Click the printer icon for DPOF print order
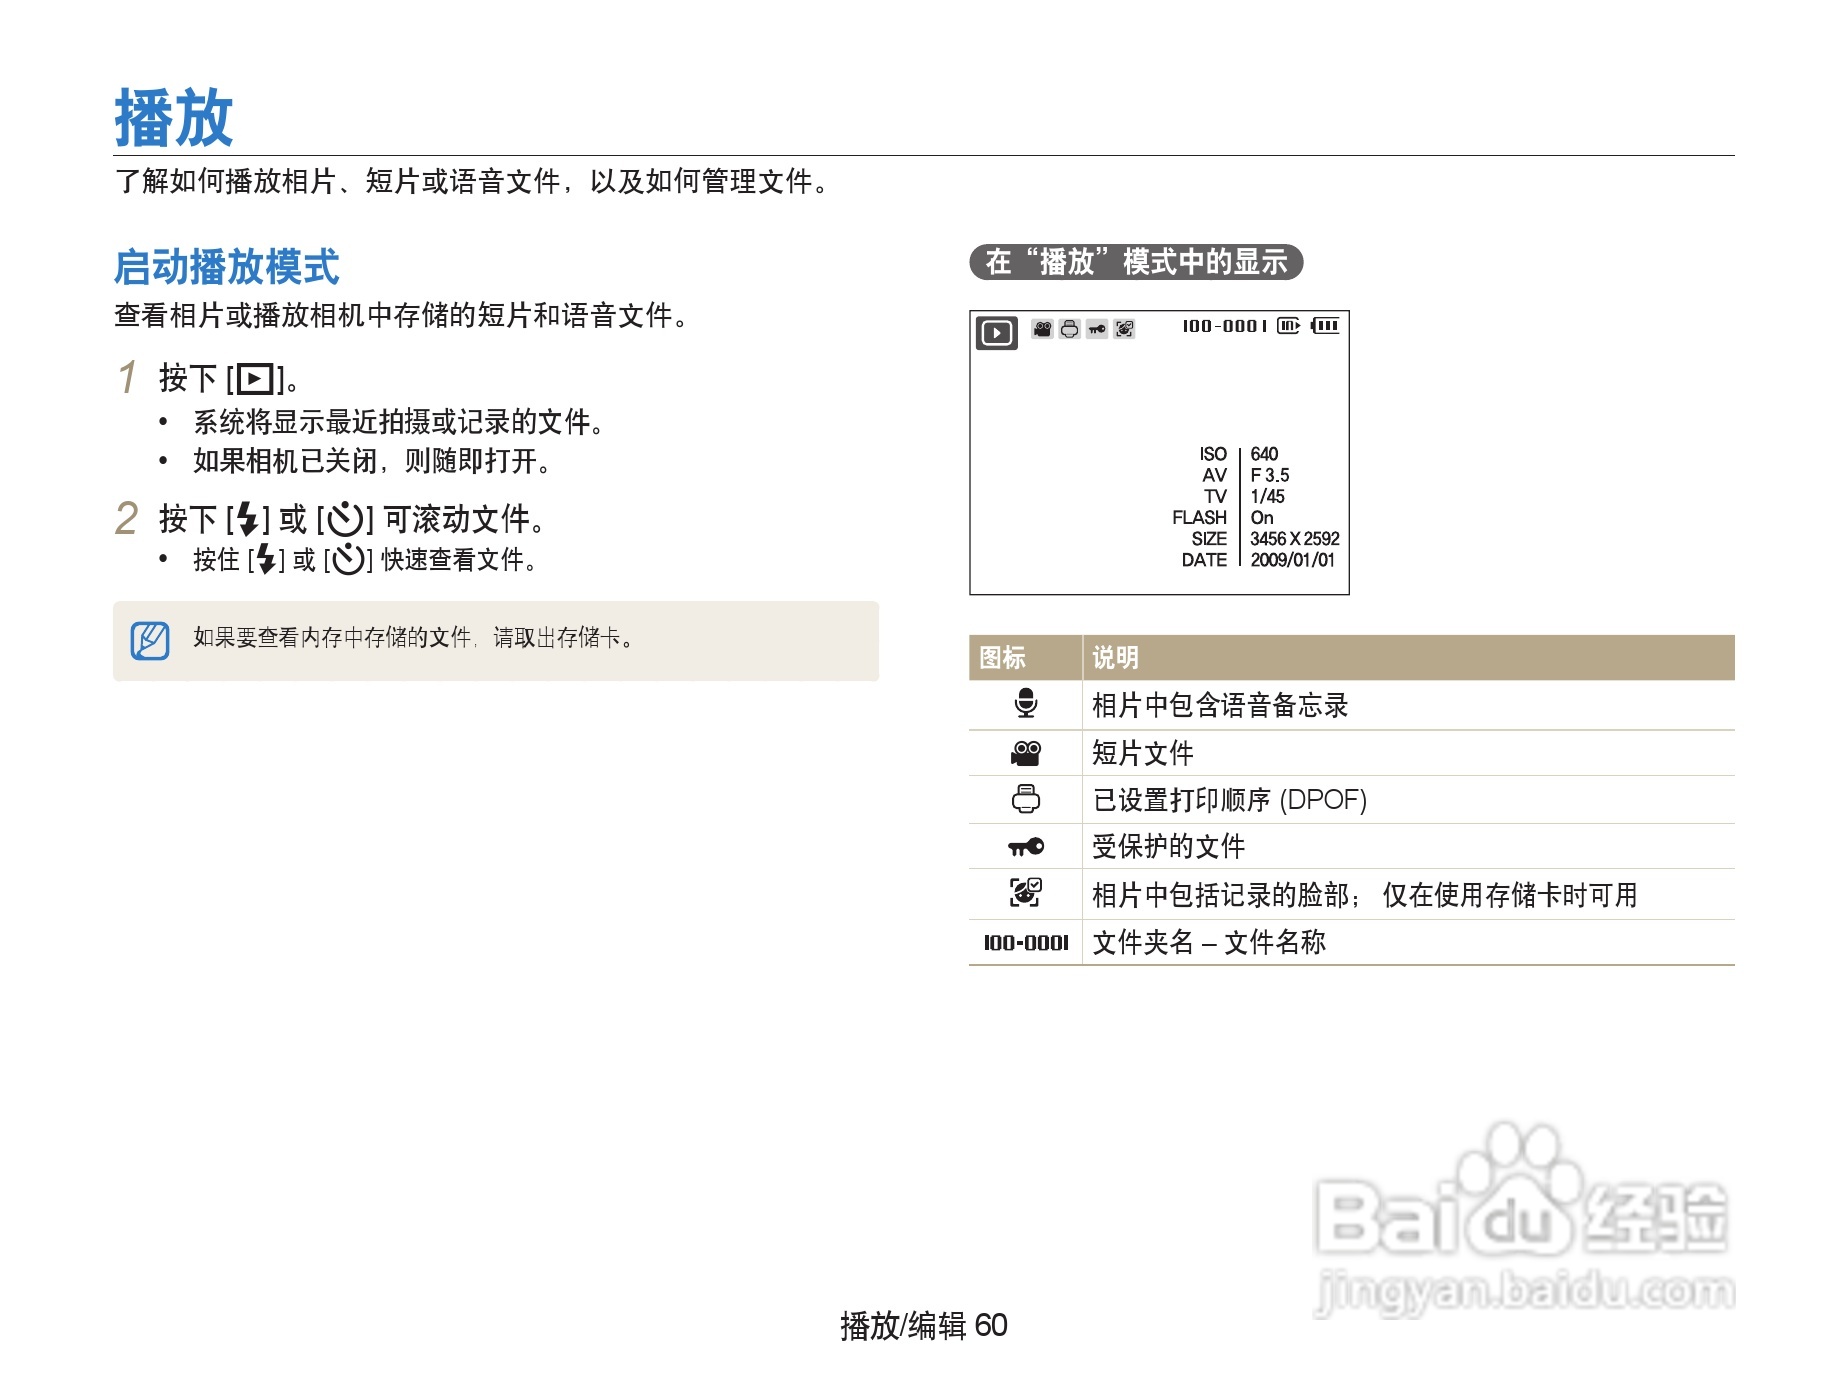Viewport: 1848px width, 1395px height. pos(1027,799)
